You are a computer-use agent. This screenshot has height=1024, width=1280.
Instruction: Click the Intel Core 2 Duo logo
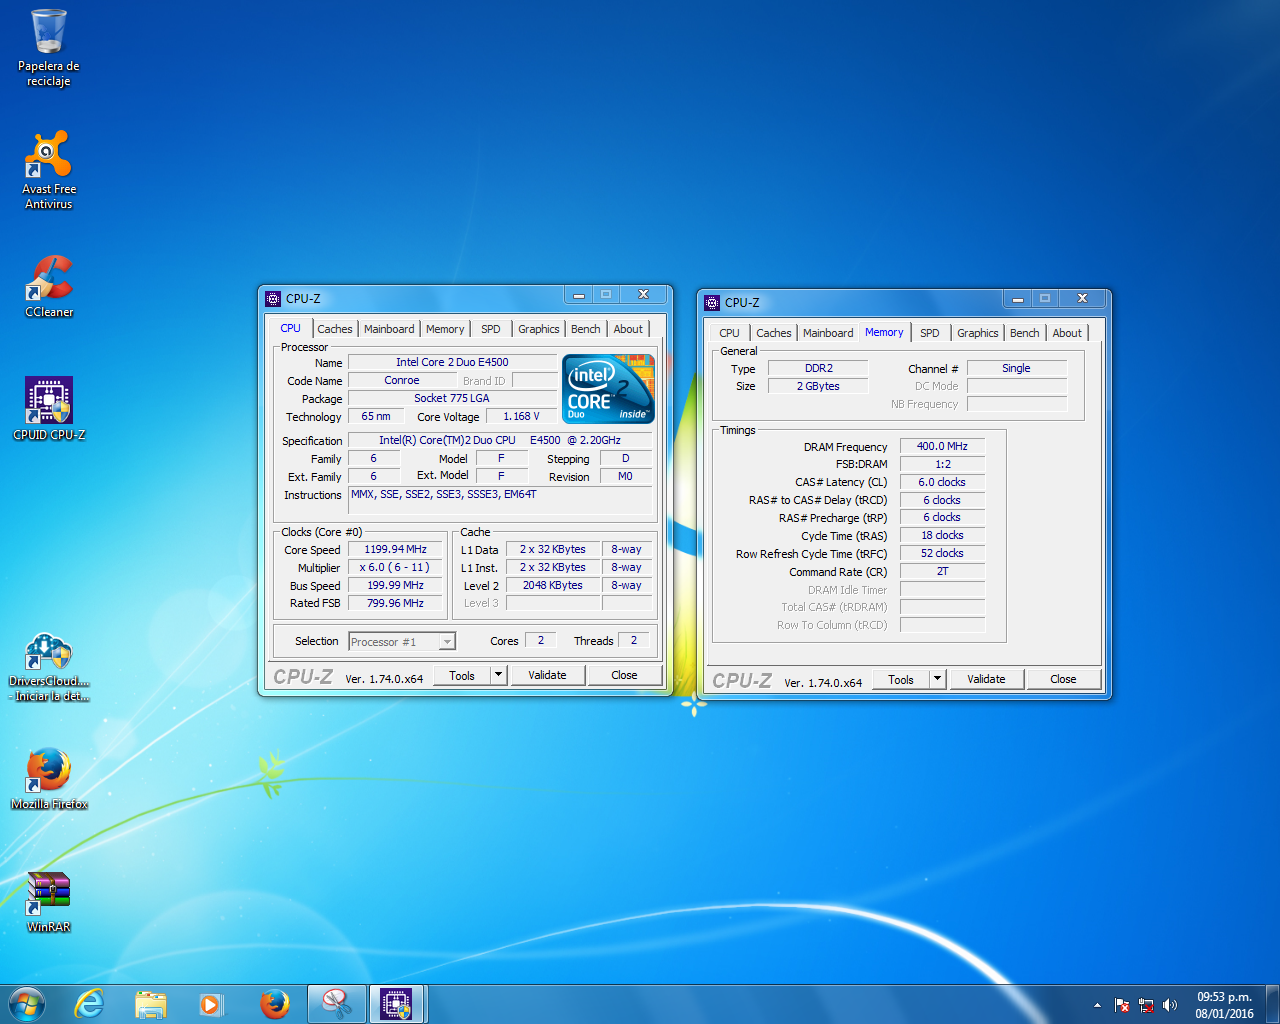click(608, 388)
